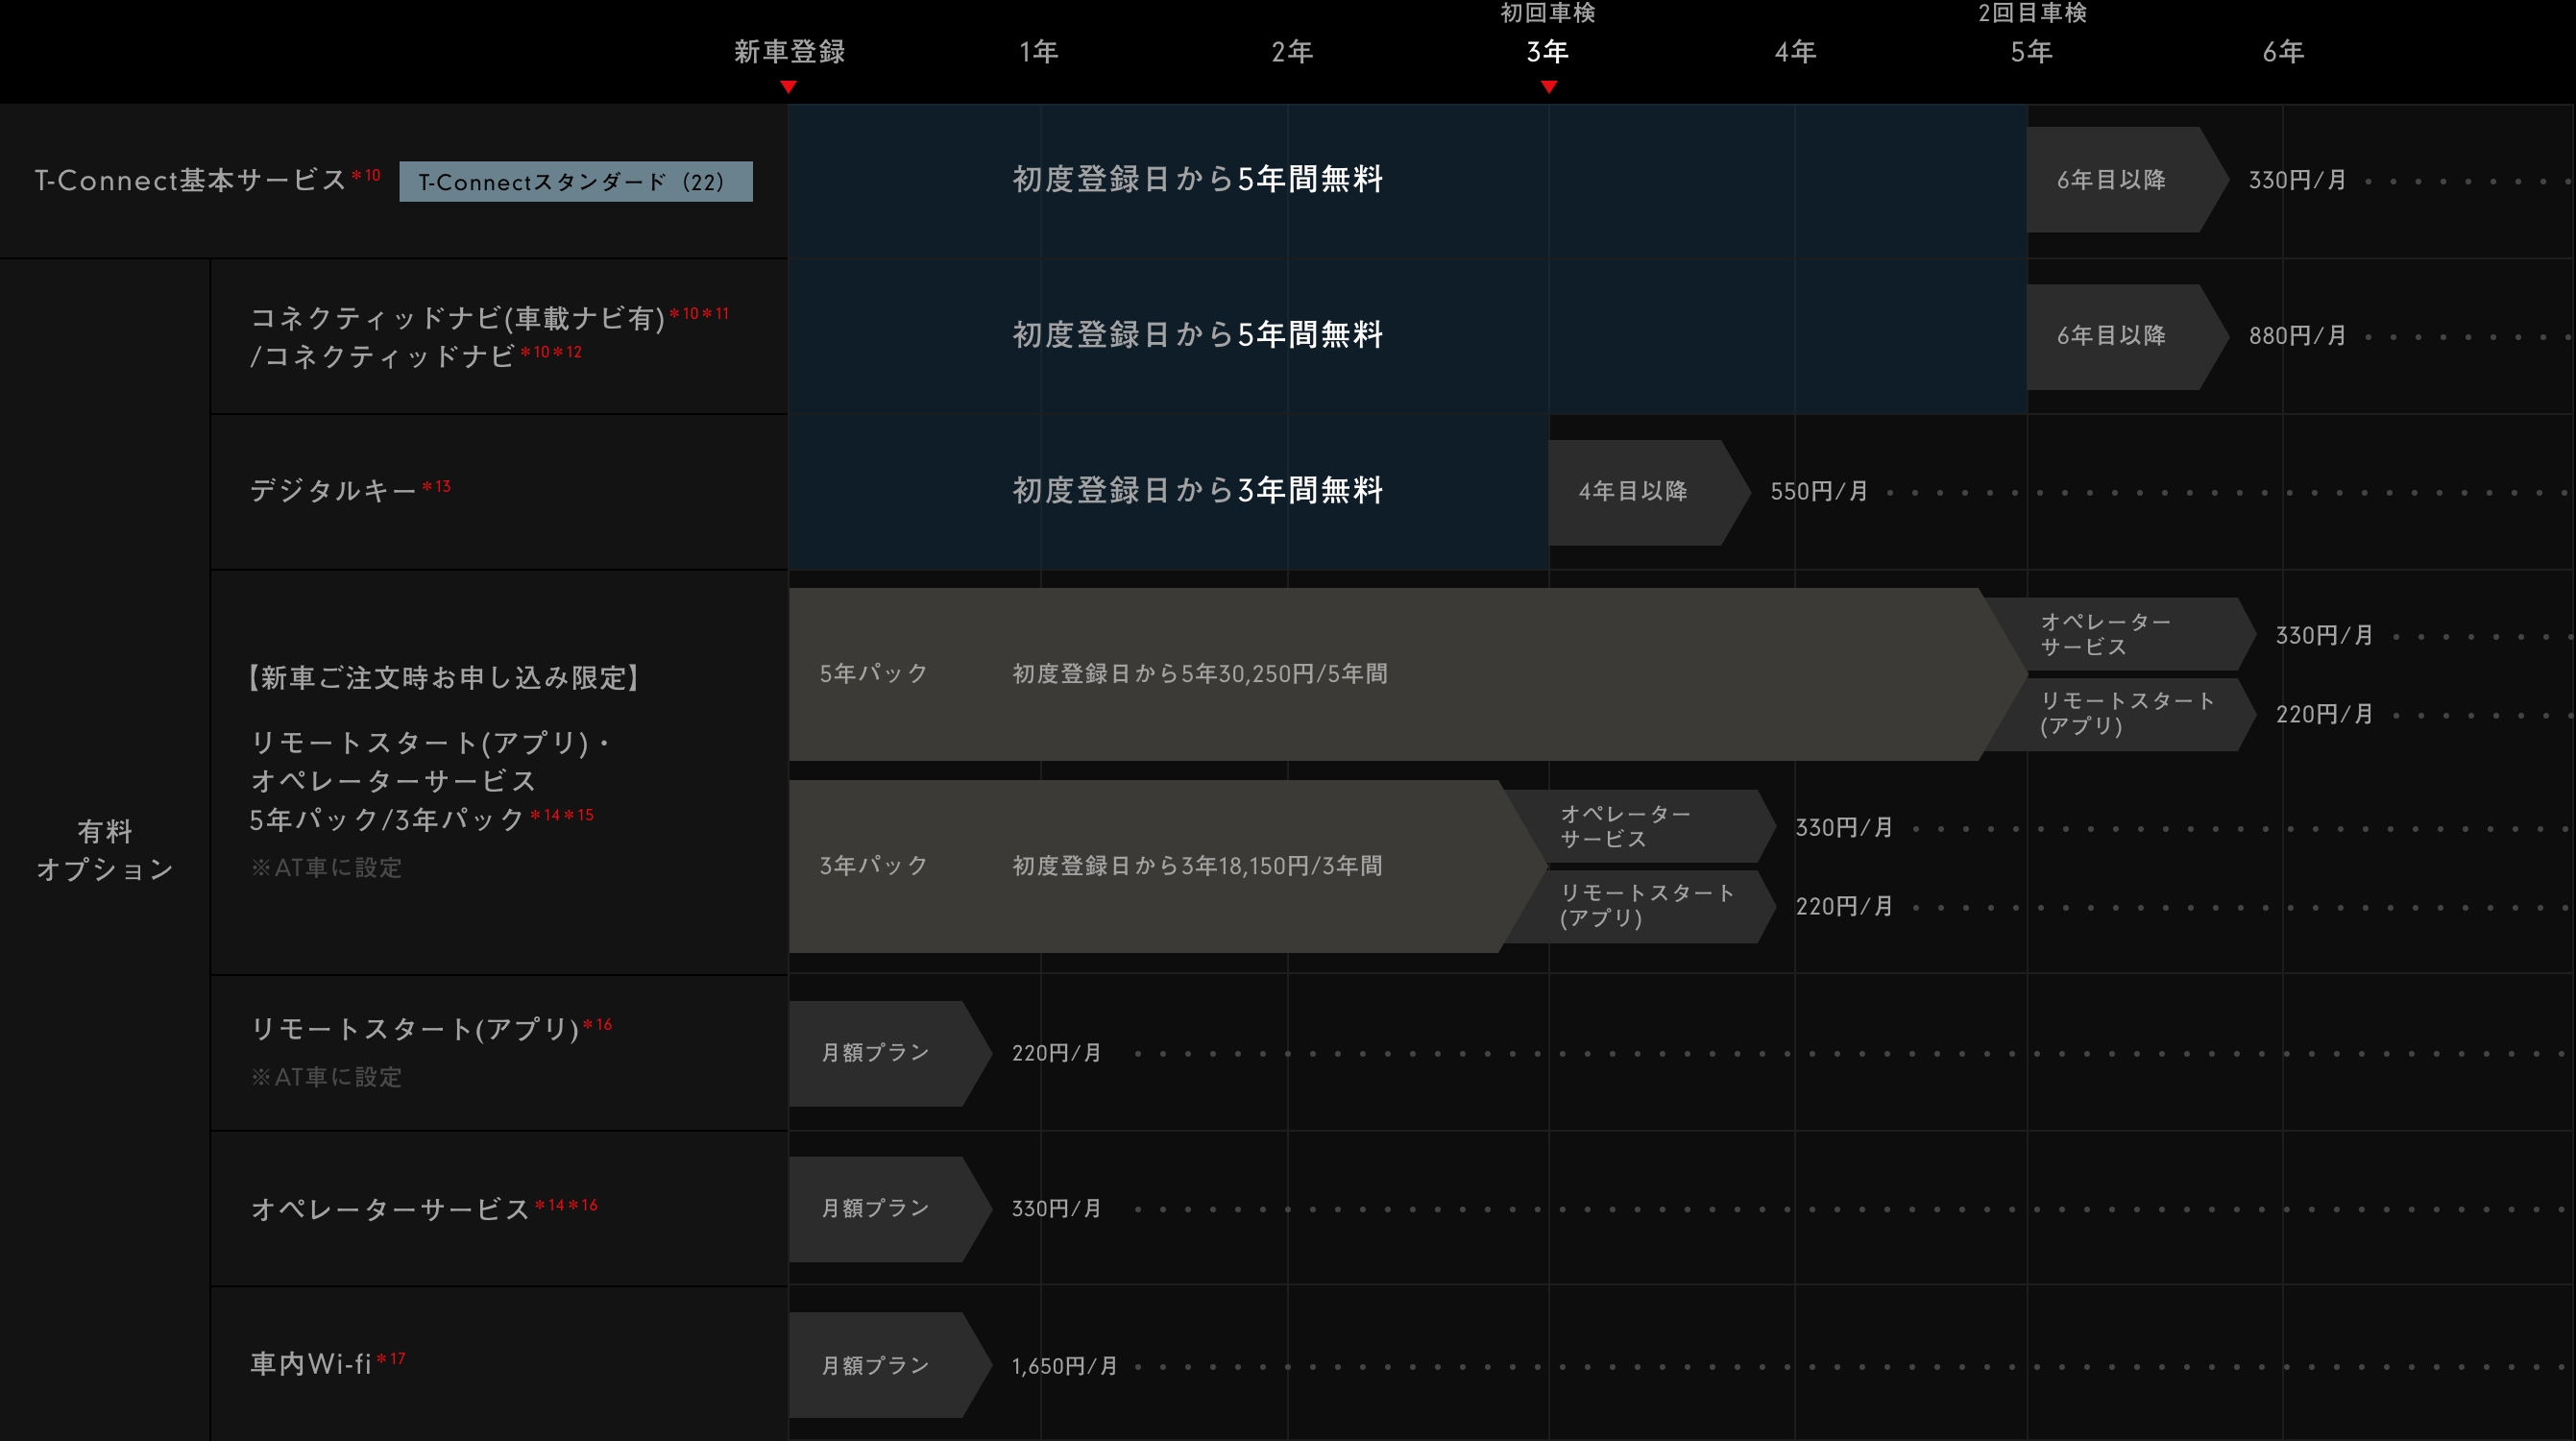Click the オペレーターサービス*14*16 row label
Viewport: 2576px width, 1441px height.
[424, 1209]
